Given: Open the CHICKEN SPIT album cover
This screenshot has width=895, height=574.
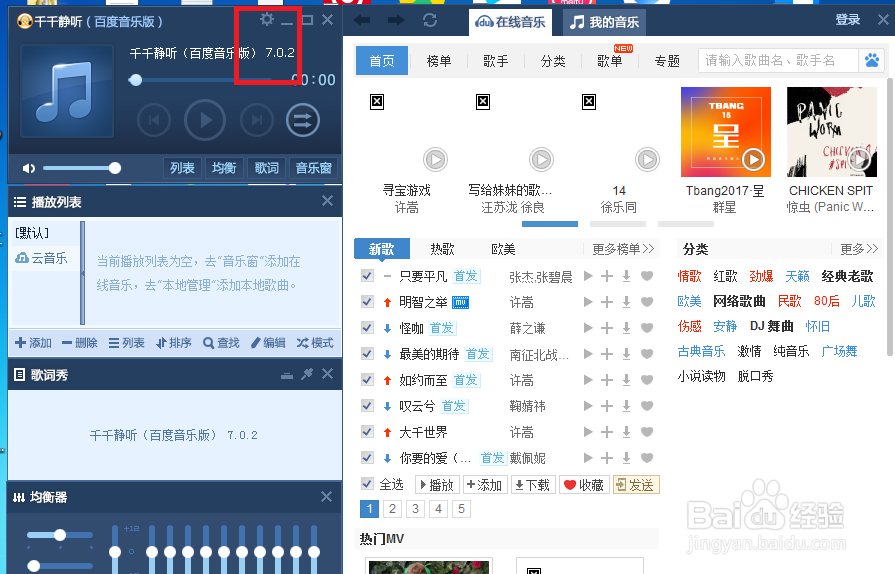Looking at the screenshot, I should pyautogui.click(x=832, y=132).
